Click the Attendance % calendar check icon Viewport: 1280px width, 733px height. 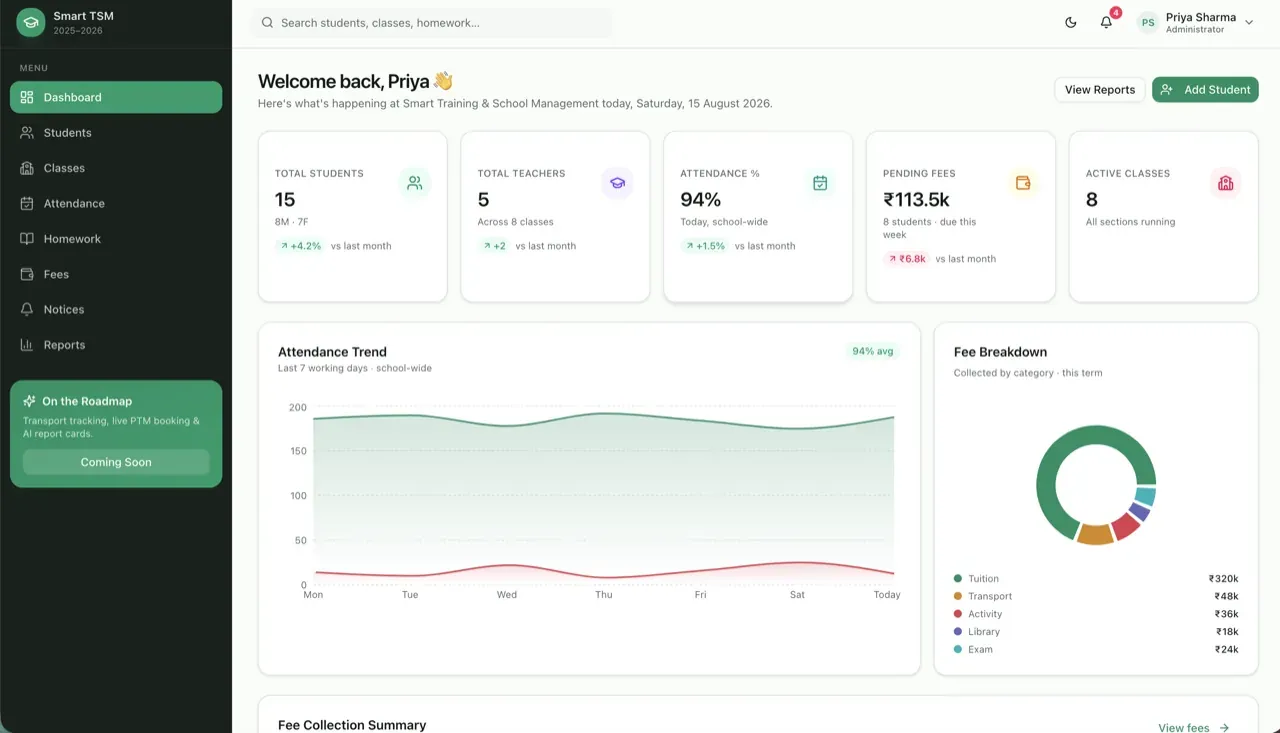coord(820,183)
